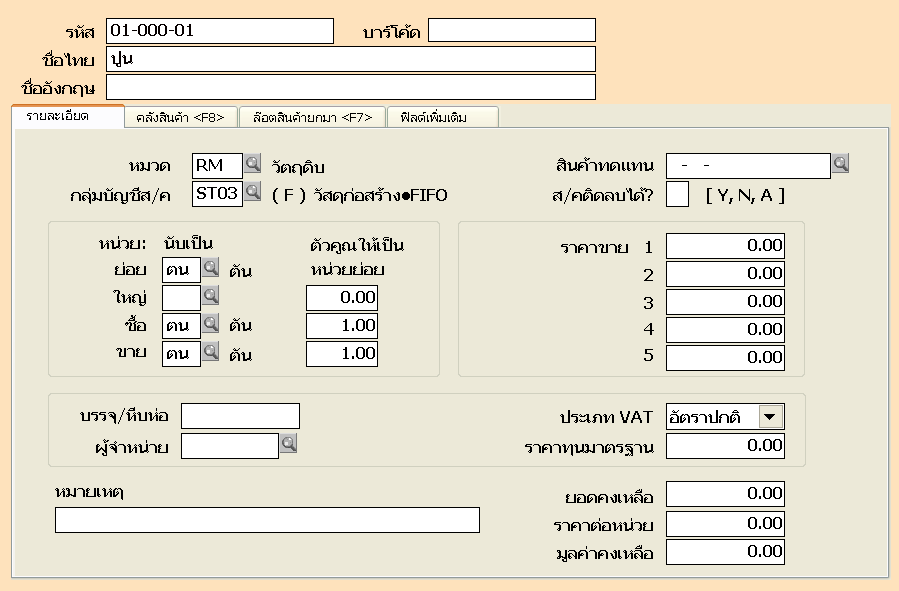Switch to คลังสินค้า <F8> tab

coord(180,118)
